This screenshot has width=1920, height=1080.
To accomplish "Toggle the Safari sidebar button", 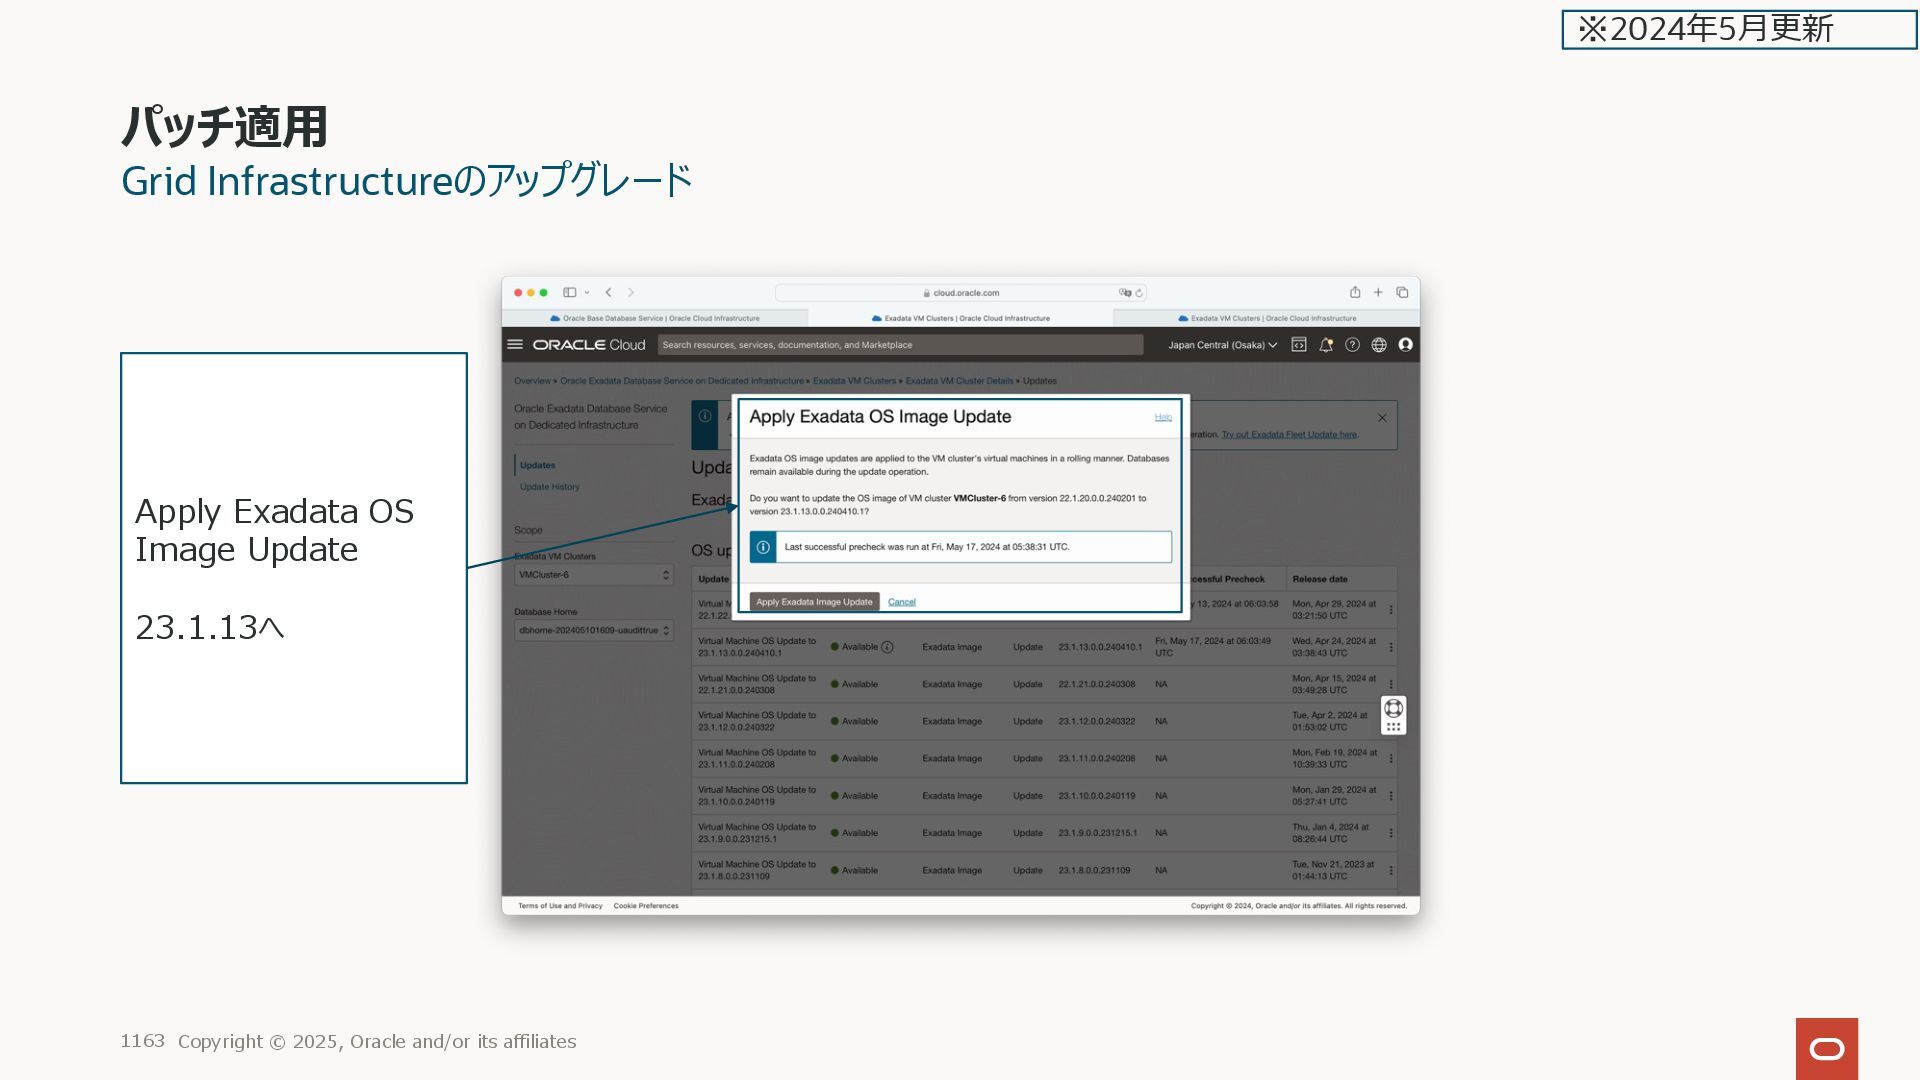I will point(569,292).
